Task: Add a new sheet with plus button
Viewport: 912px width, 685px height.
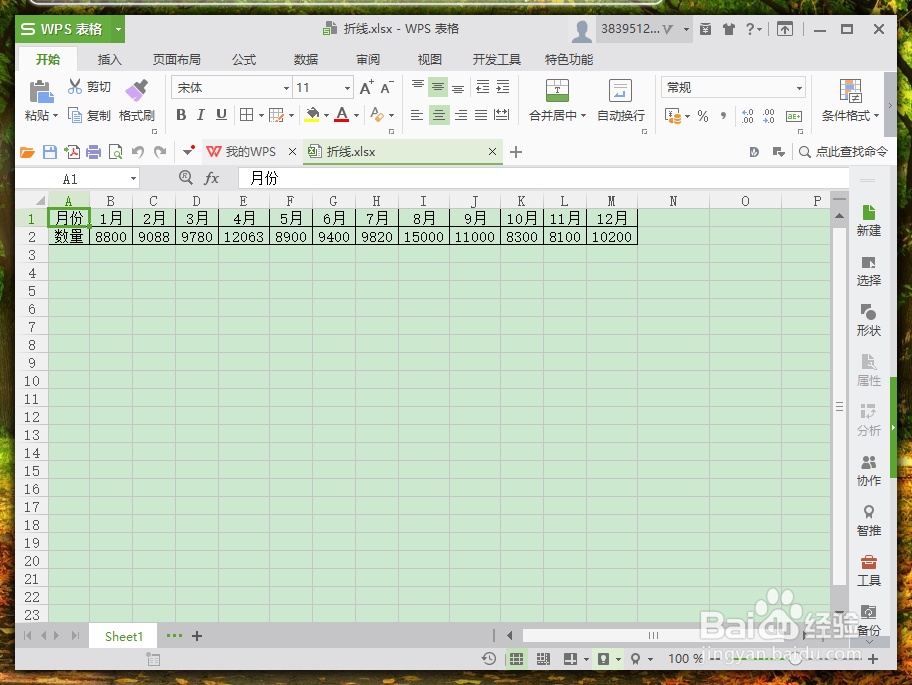Action: 197,636
